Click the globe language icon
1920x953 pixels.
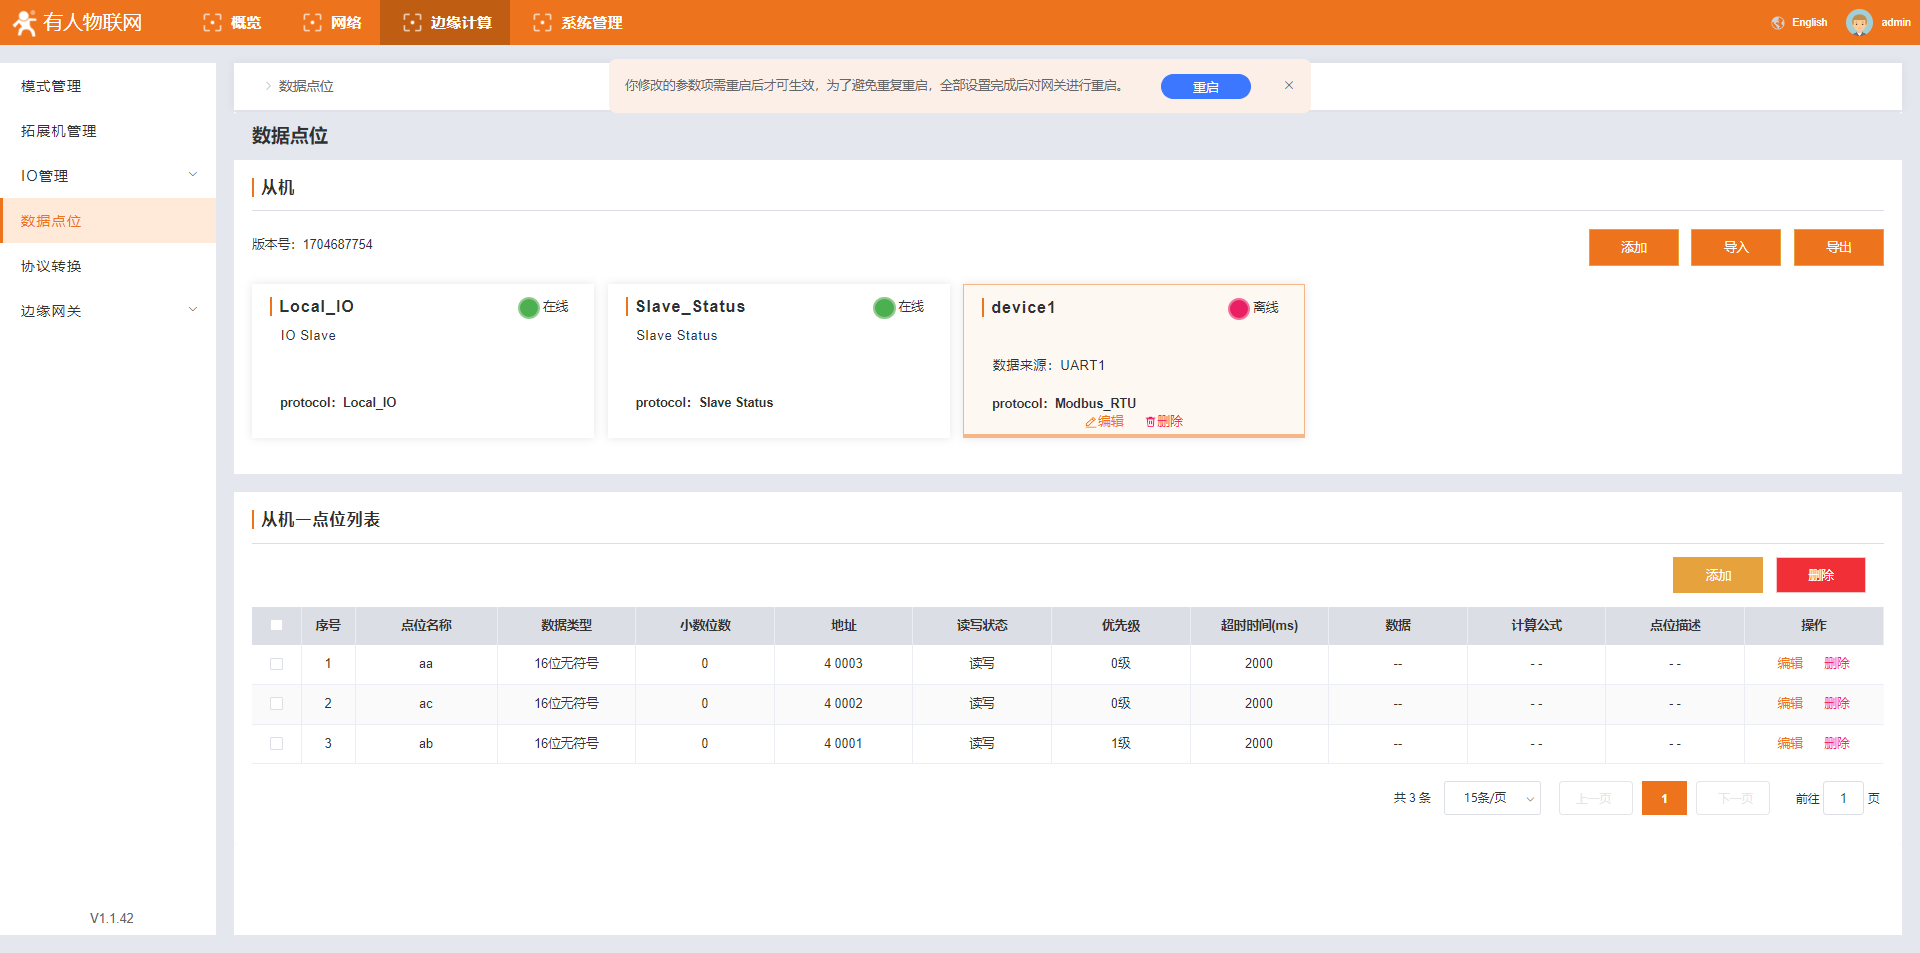coord(1778,23)
